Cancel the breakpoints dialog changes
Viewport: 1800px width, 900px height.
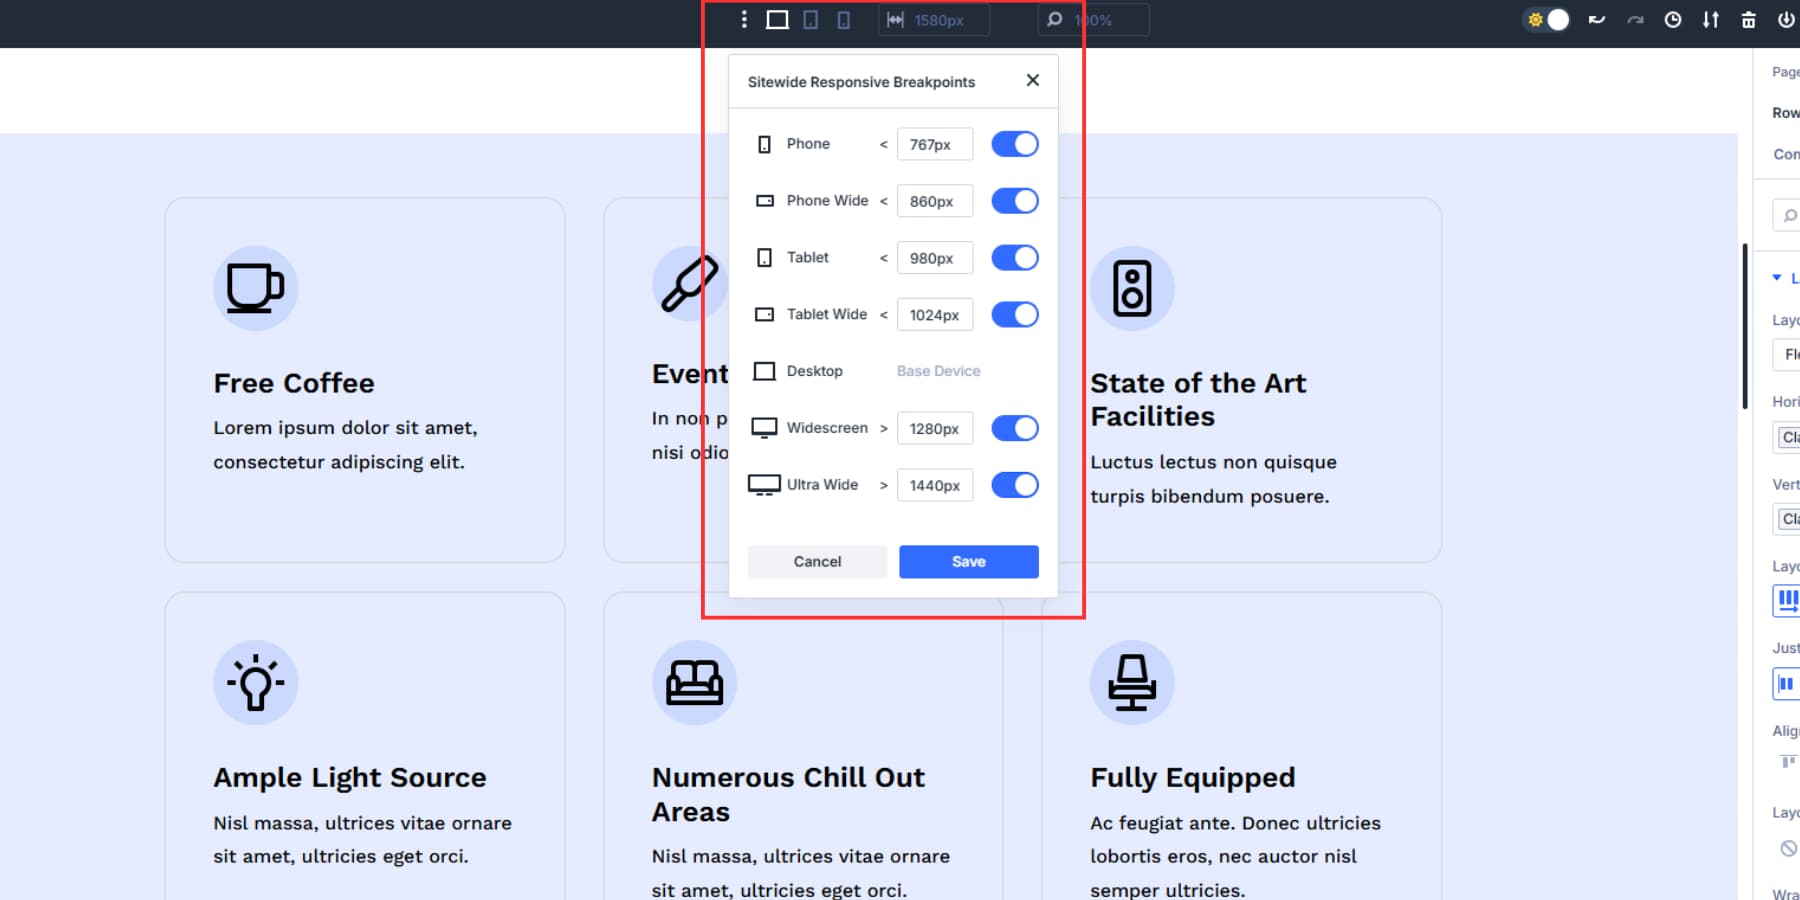pos(816,561)
